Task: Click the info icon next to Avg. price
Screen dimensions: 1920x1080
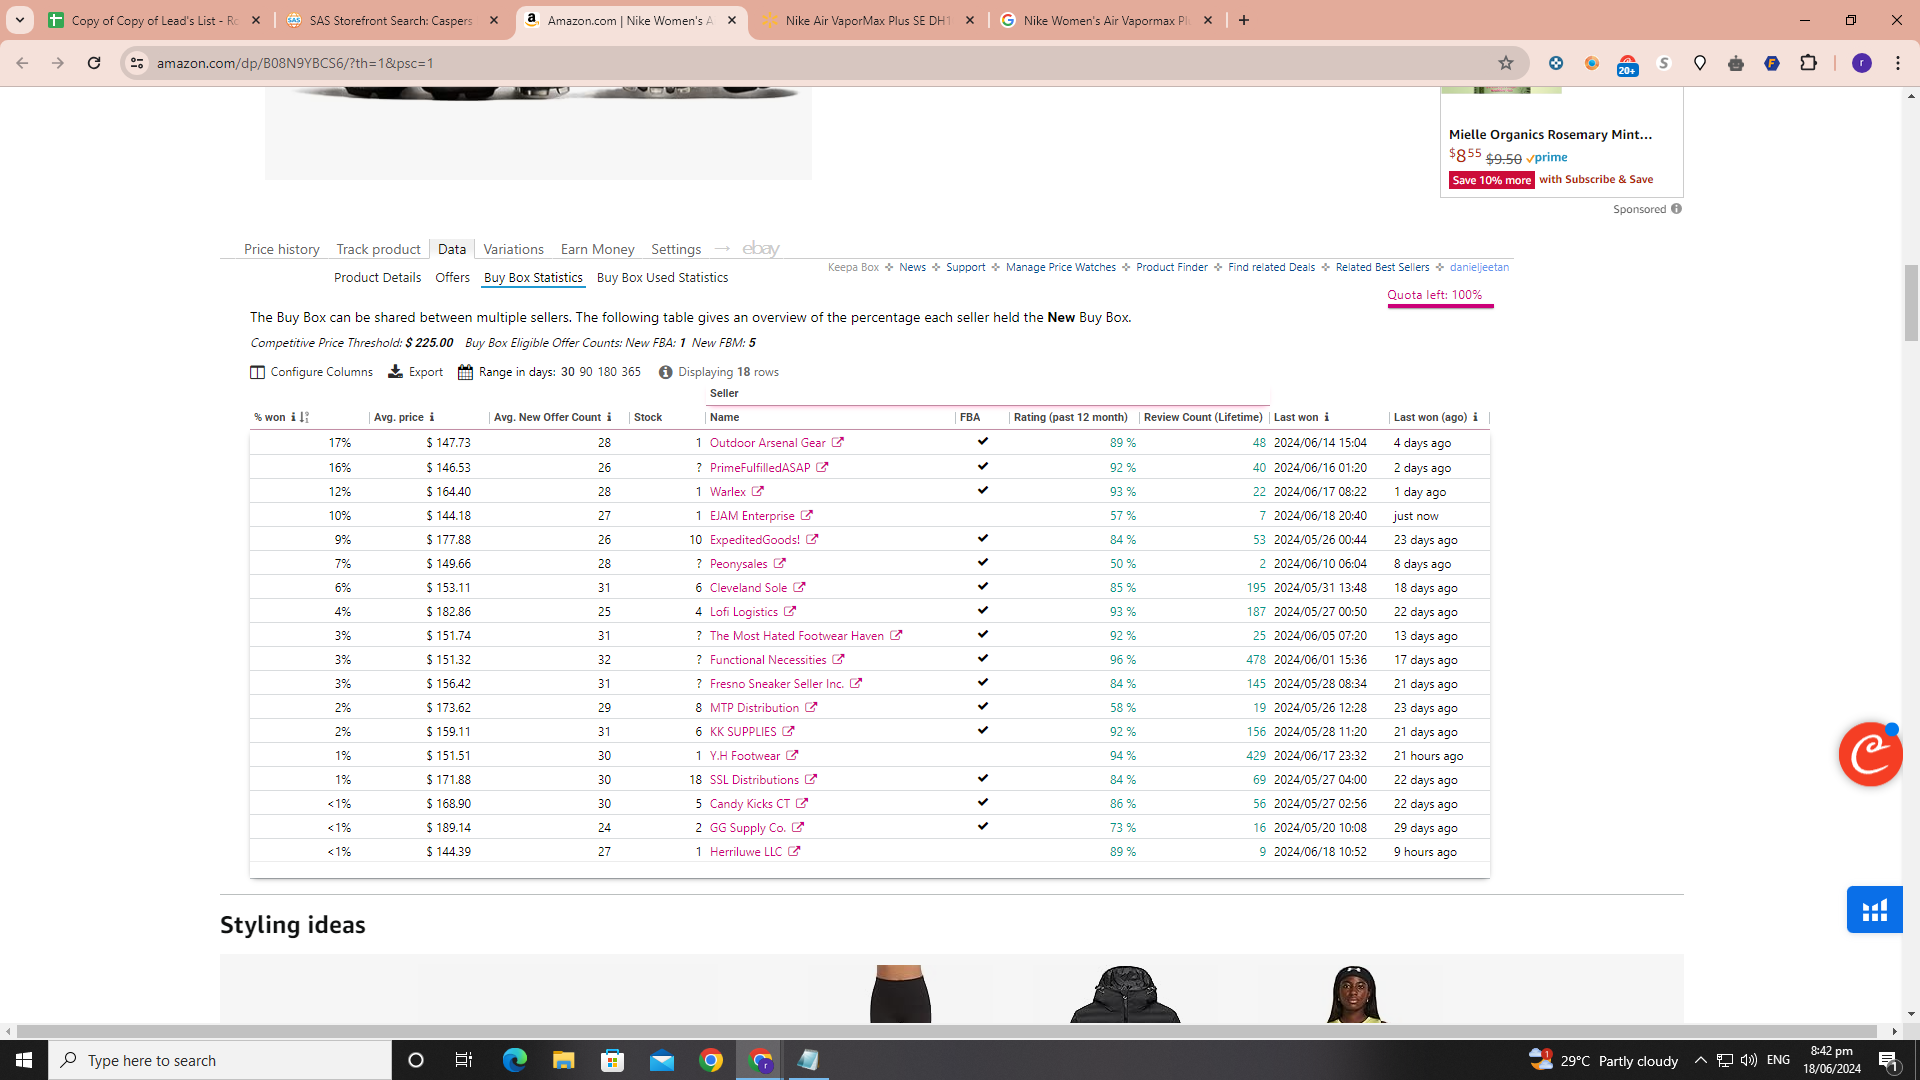Action: tap(432, 418)
